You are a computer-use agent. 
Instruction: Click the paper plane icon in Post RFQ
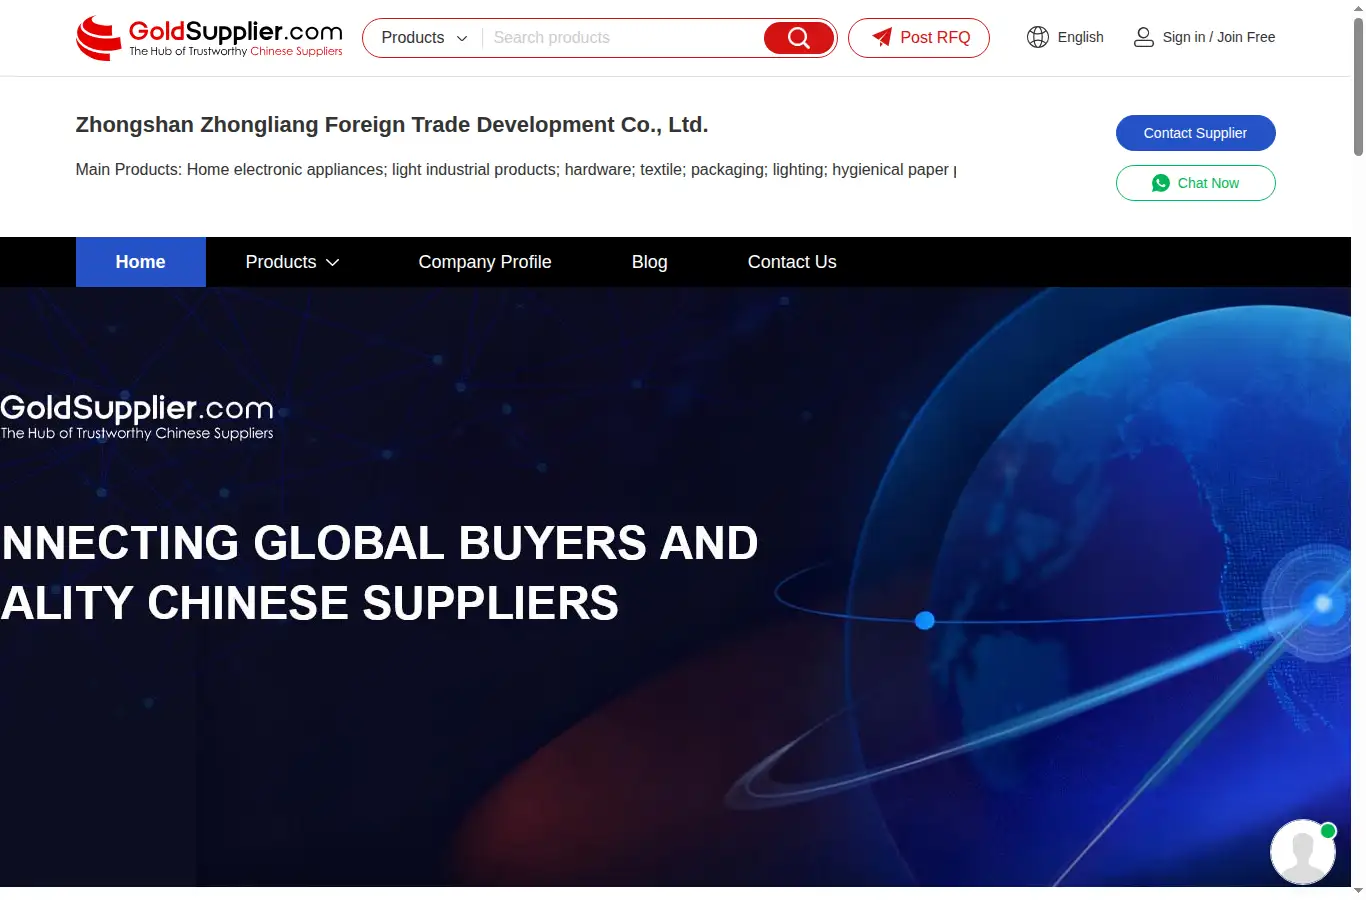[882, 37]
